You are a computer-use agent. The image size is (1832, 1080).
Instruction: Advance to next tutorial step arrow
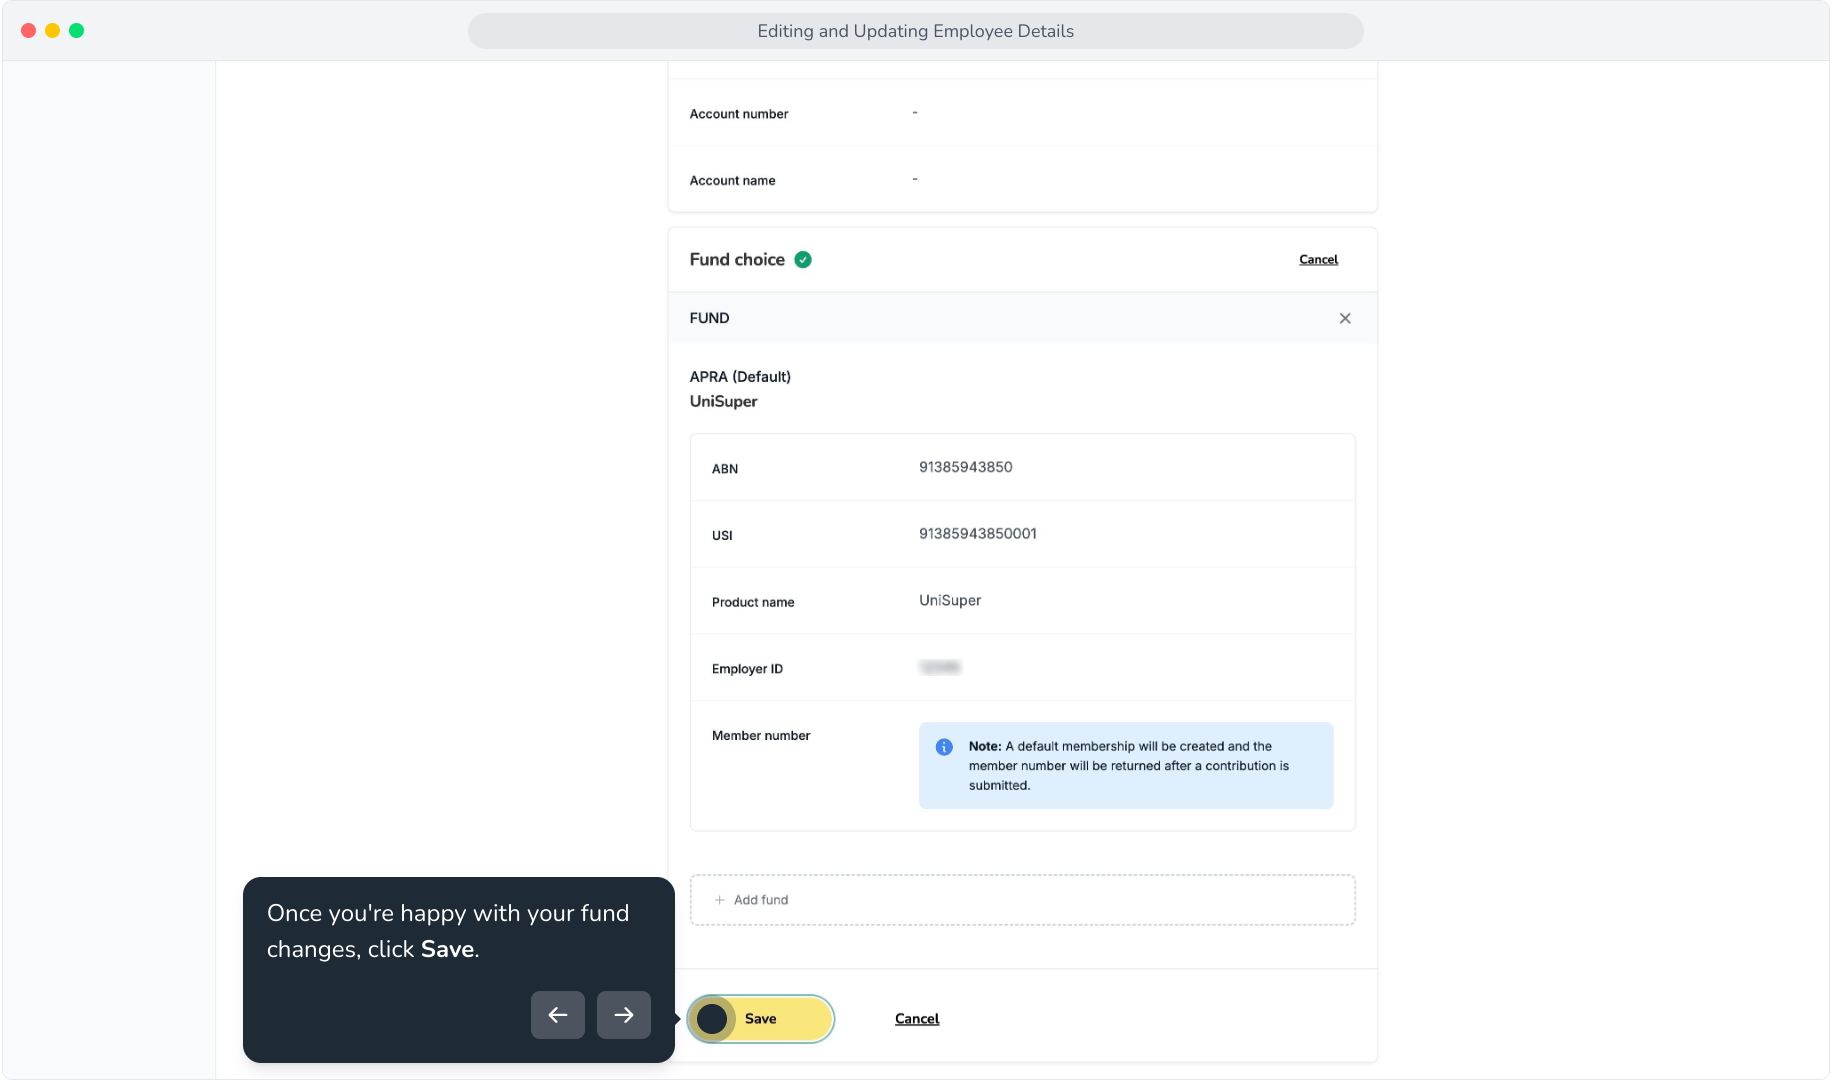point(624,1015)
